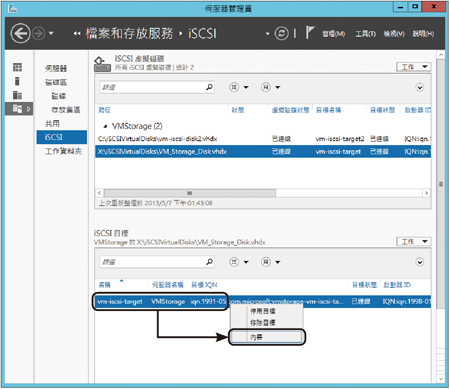Click the Server Manager title bar icon
The image size is (450, 389).
click(x=12, y=8)
